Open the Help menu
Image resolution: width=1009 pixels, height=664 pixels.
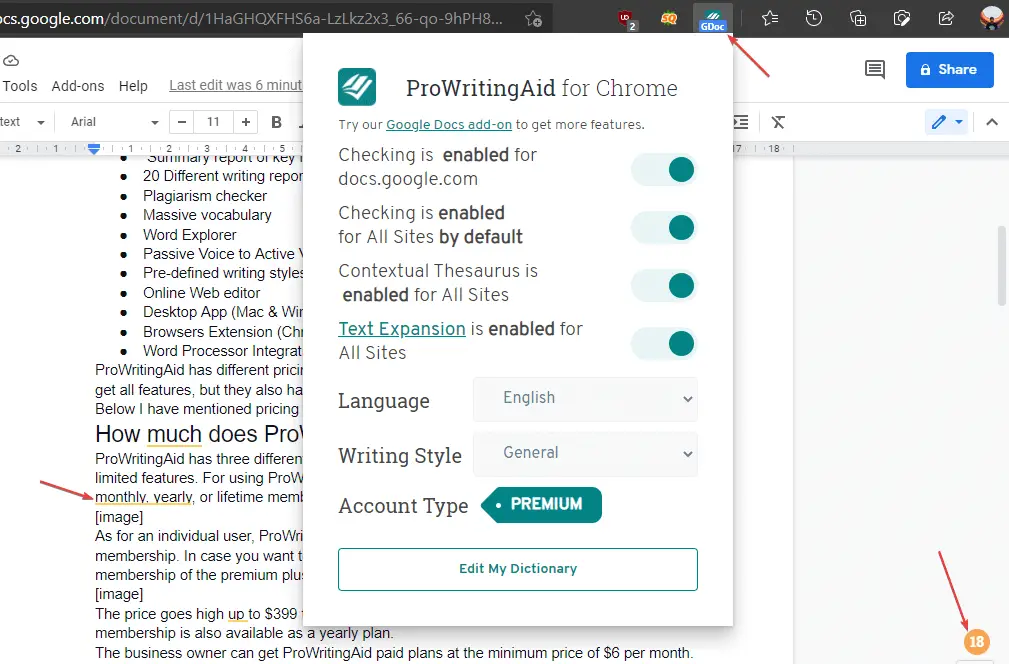(x=133, y=86)
